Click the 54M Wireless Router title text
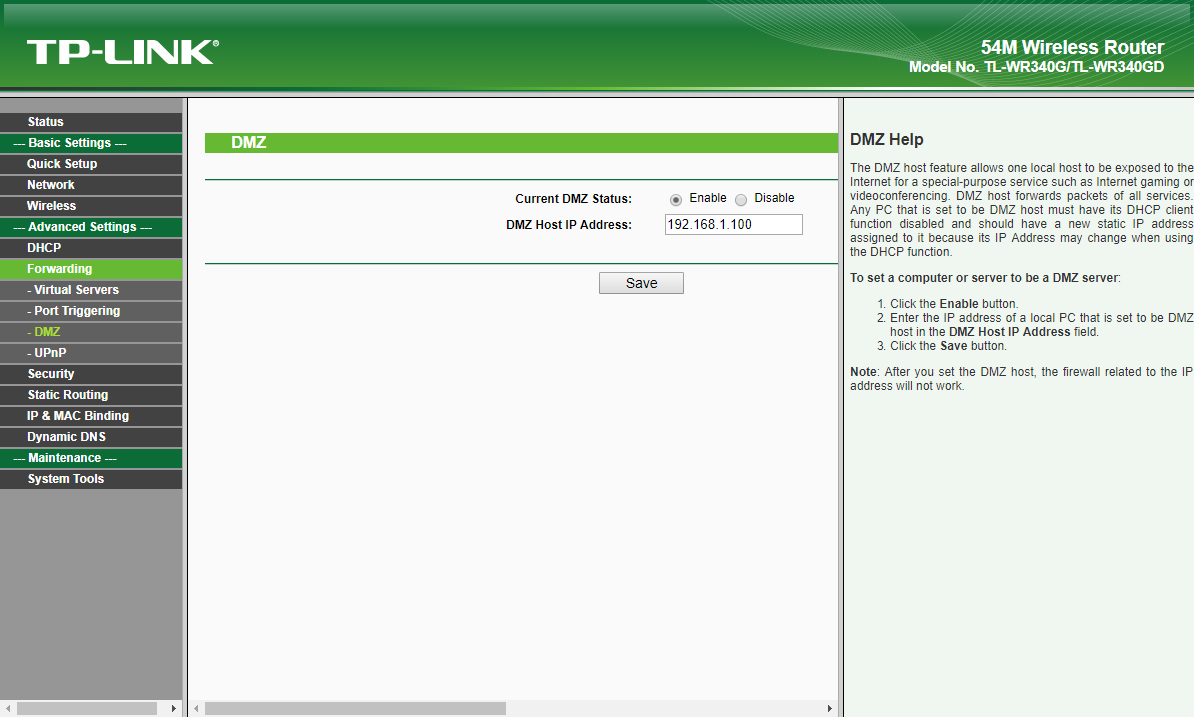The height and width of the screenshot is (717, 1194). tap(1072, 47)
